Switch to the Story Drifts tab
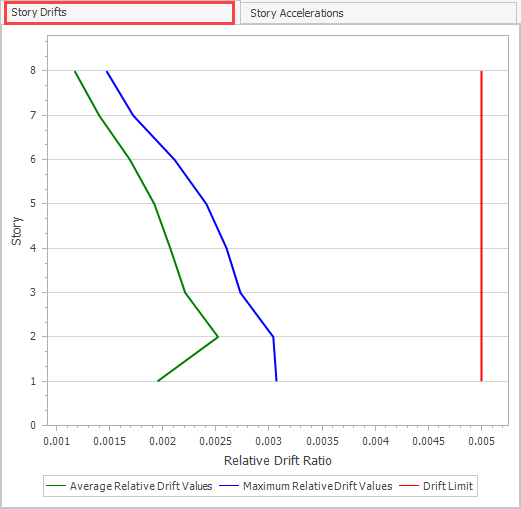Image resolution: width=521 pixels, height=509 pixels. point(119,13)
